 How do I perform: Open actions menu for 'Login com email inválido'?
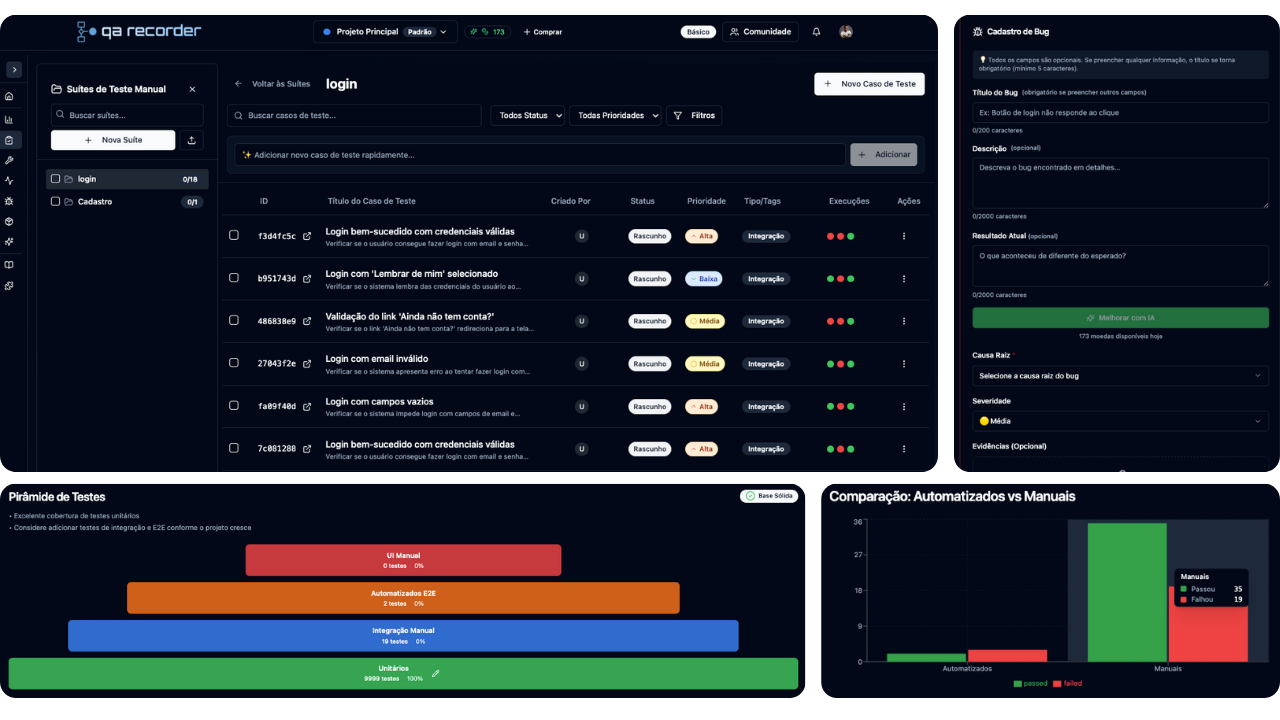click(904, 364)
